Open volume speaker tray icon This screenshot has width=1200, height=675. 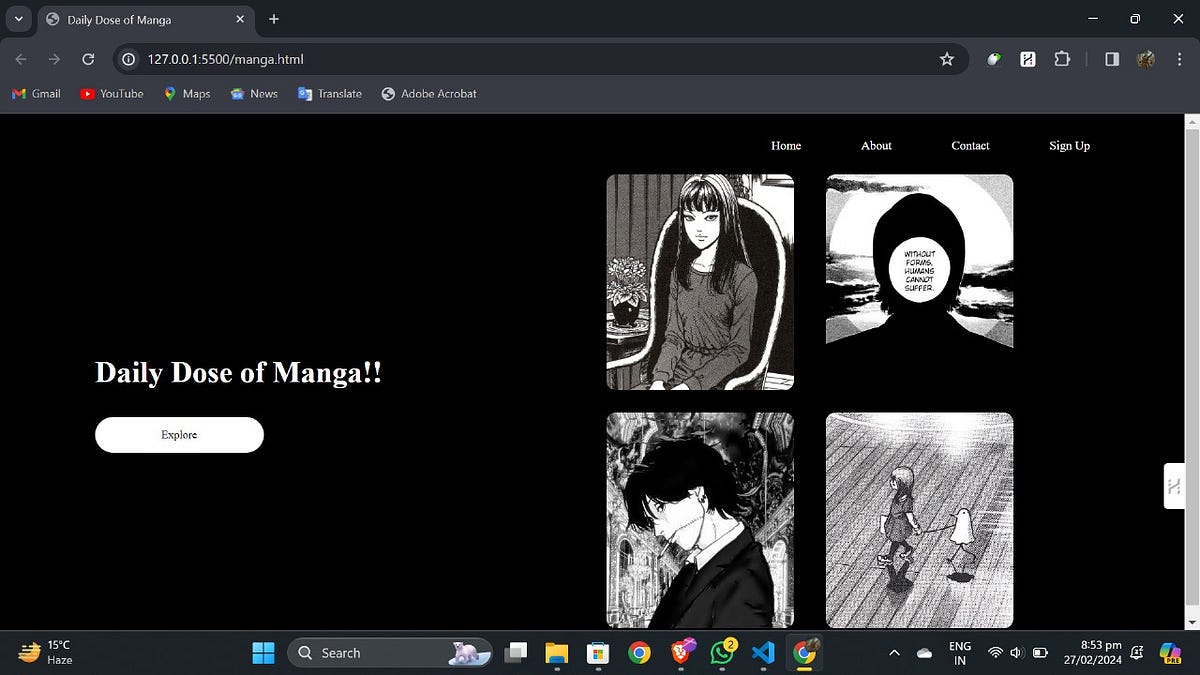pos(1016,653)
